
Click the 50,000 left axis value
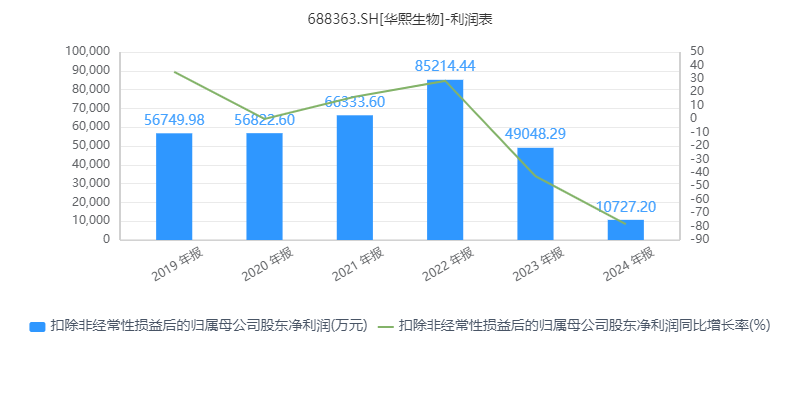[x=91, y=145]
